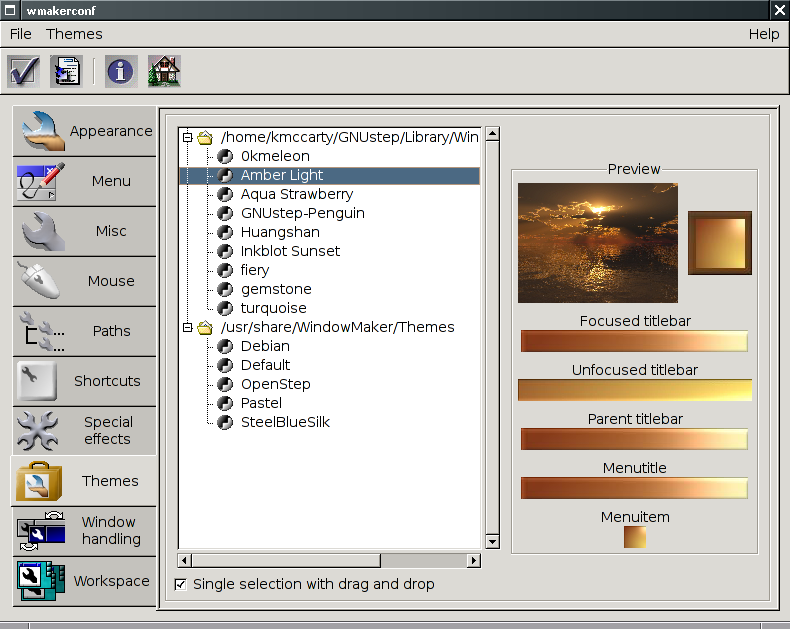Select the Mouse settings section

point(85,281)
